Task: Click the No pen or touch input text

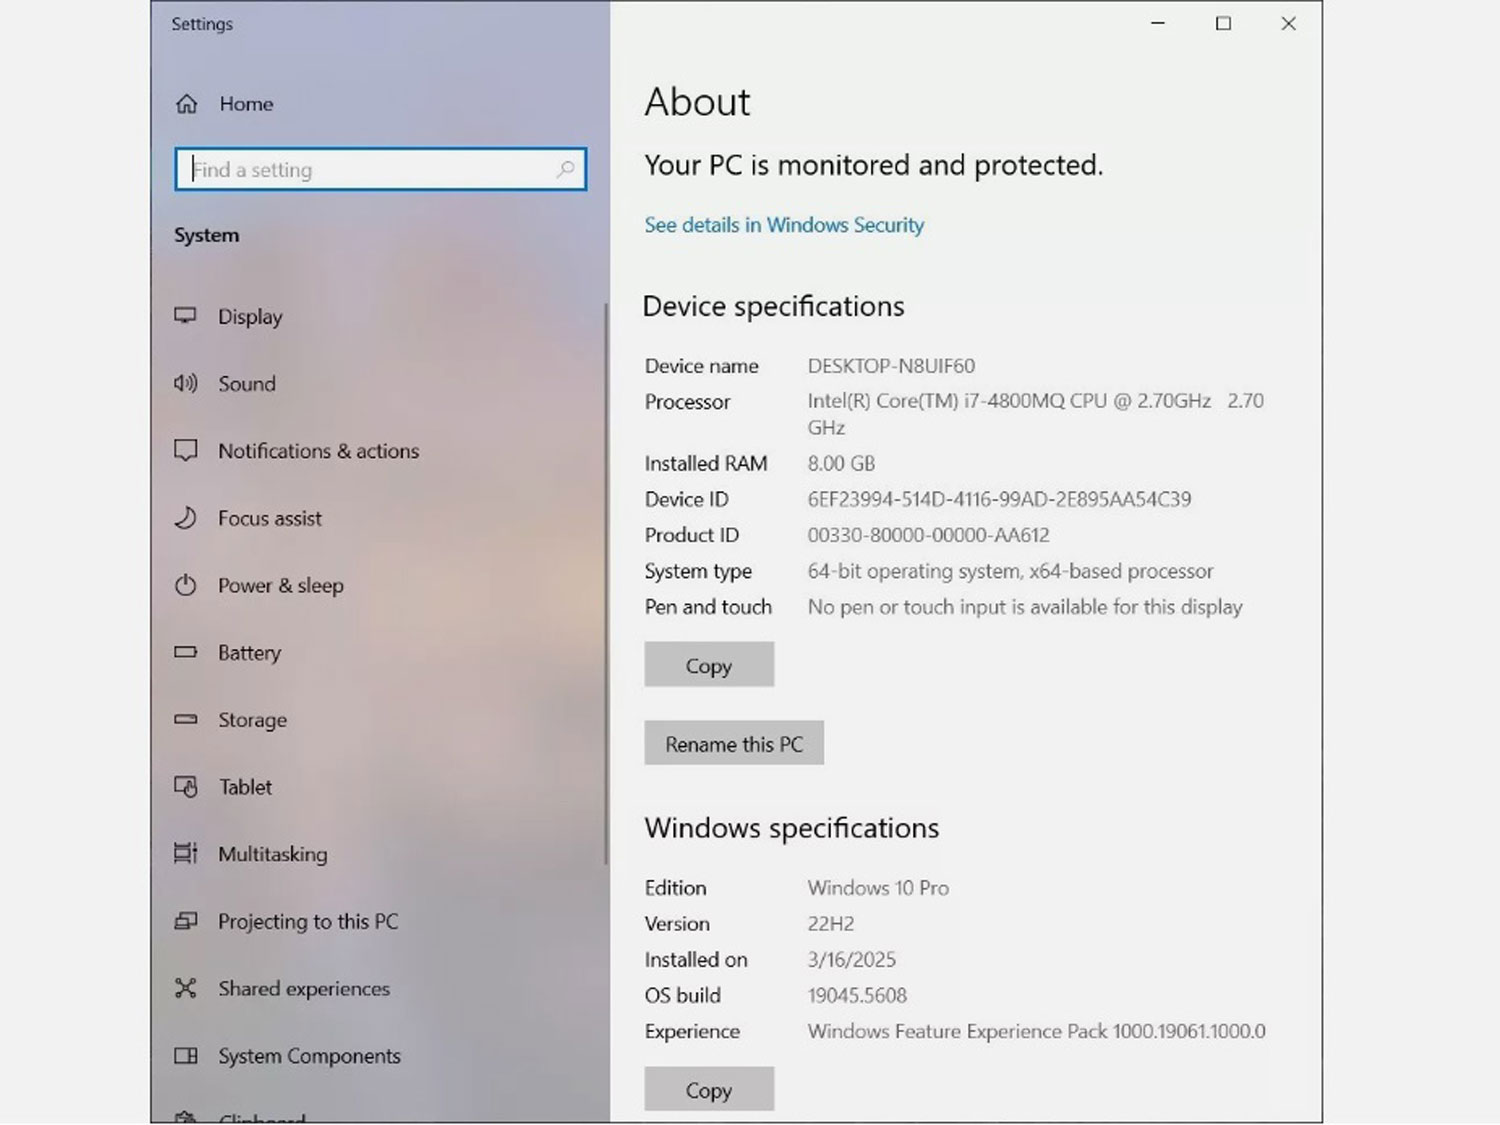Action: point(1025,607)
